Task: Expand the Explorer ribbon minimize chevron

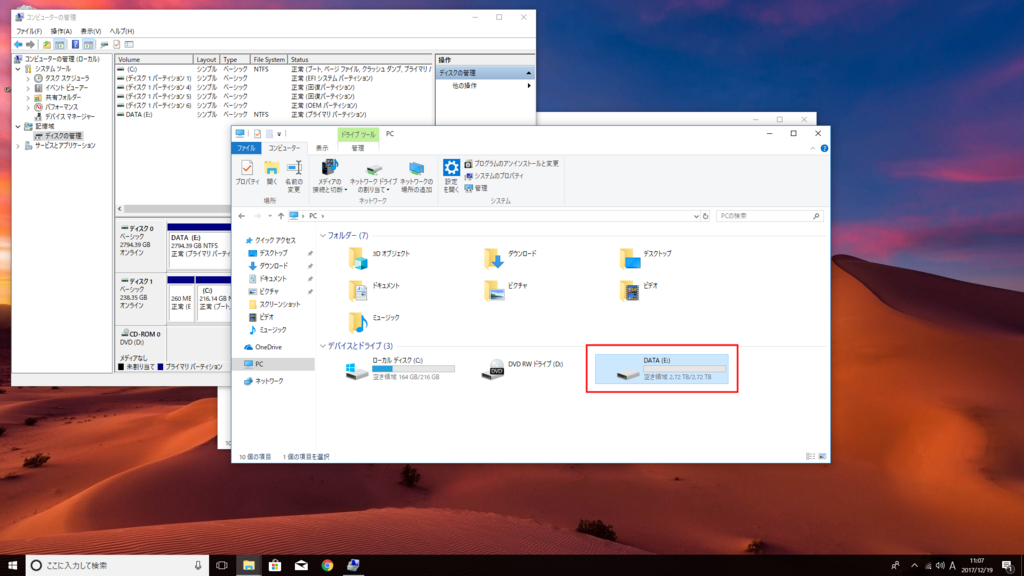Action: (812, 148)
